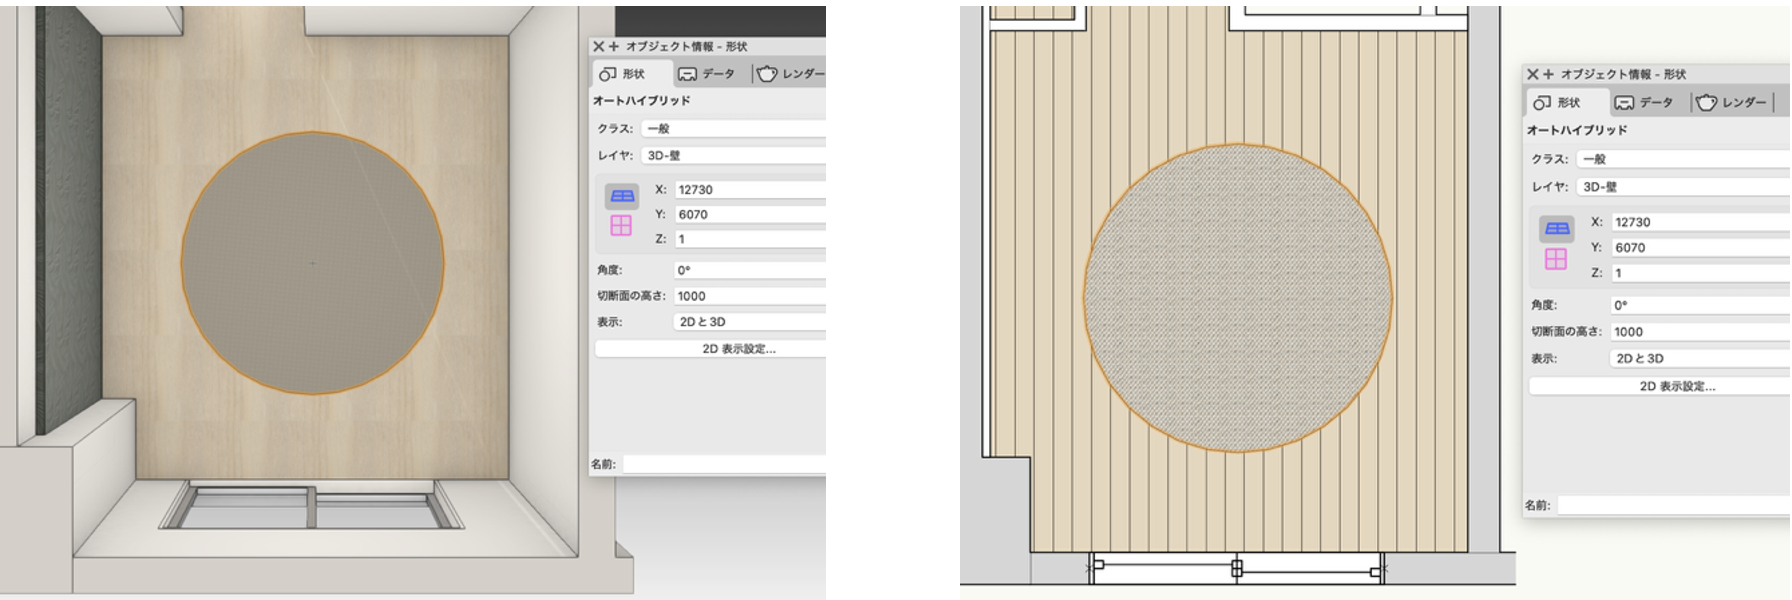Switch to the データ tab beside the rendered view
This screenshot has width=1792, height=600.
click(707, 74)
